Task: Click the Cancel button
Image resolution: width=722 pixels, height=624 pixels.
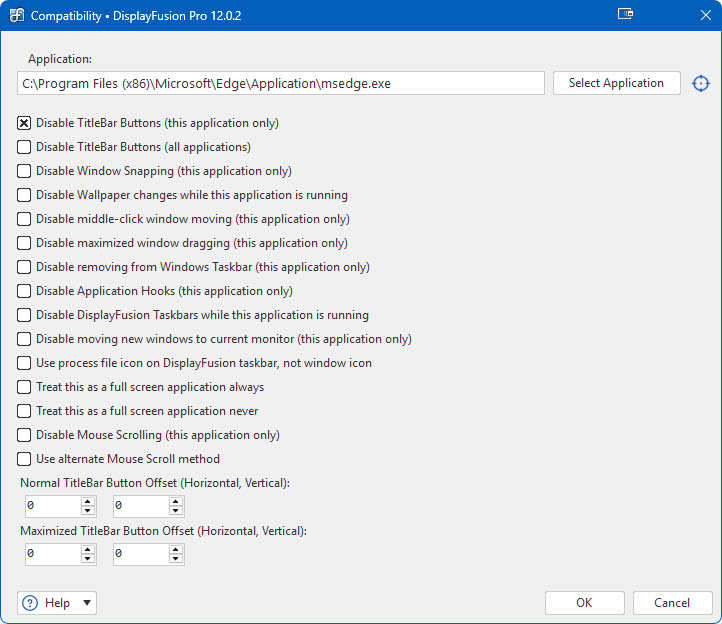Action: (x=671, y=603)
